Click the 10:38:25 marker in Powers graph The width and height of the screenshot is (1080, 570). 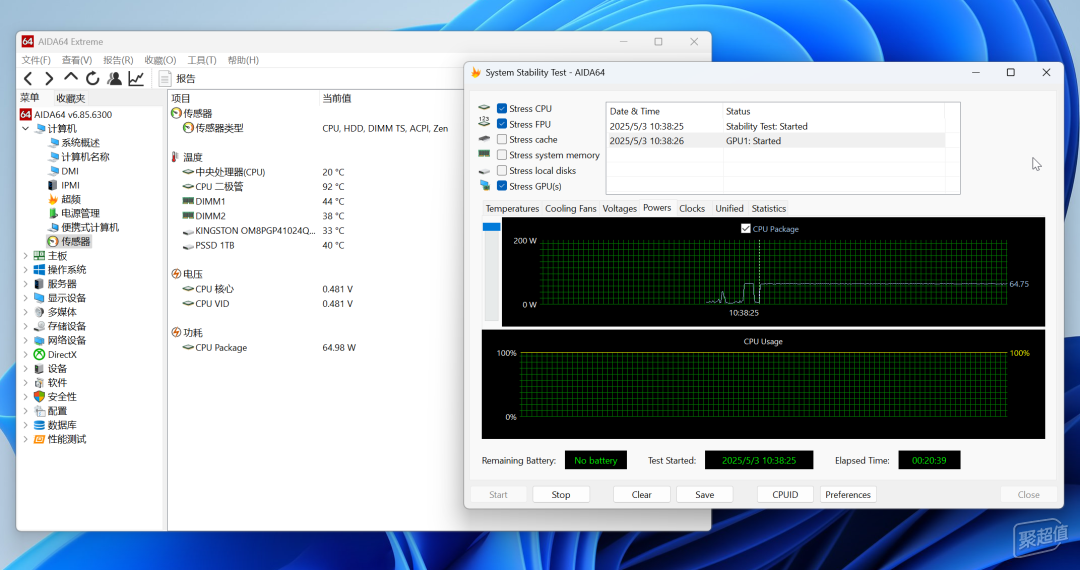tap(743, 313)
